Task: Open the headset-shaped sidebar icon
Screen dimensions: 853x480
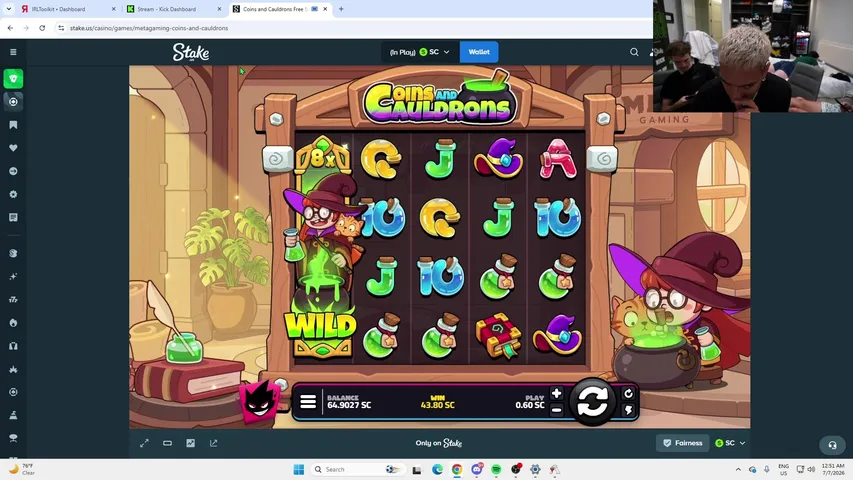Action: coord(14,346)
